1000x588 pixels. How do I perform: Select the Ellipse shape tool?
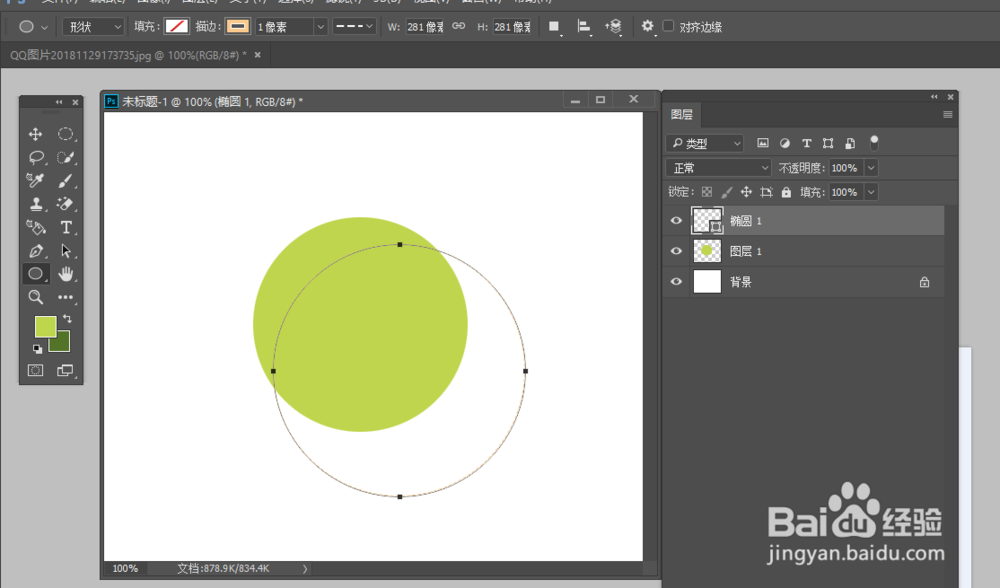coord(35,274)
